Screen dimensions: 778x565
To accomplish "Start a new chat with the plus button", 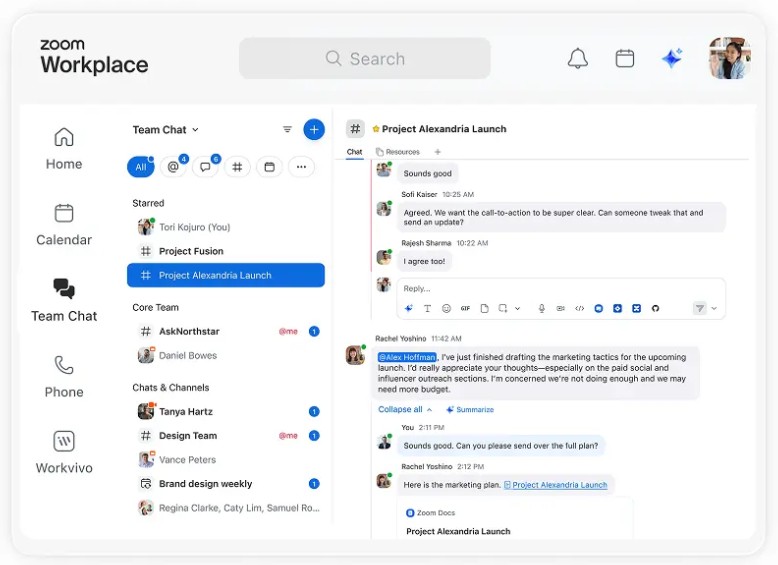I will coord(314,129).
